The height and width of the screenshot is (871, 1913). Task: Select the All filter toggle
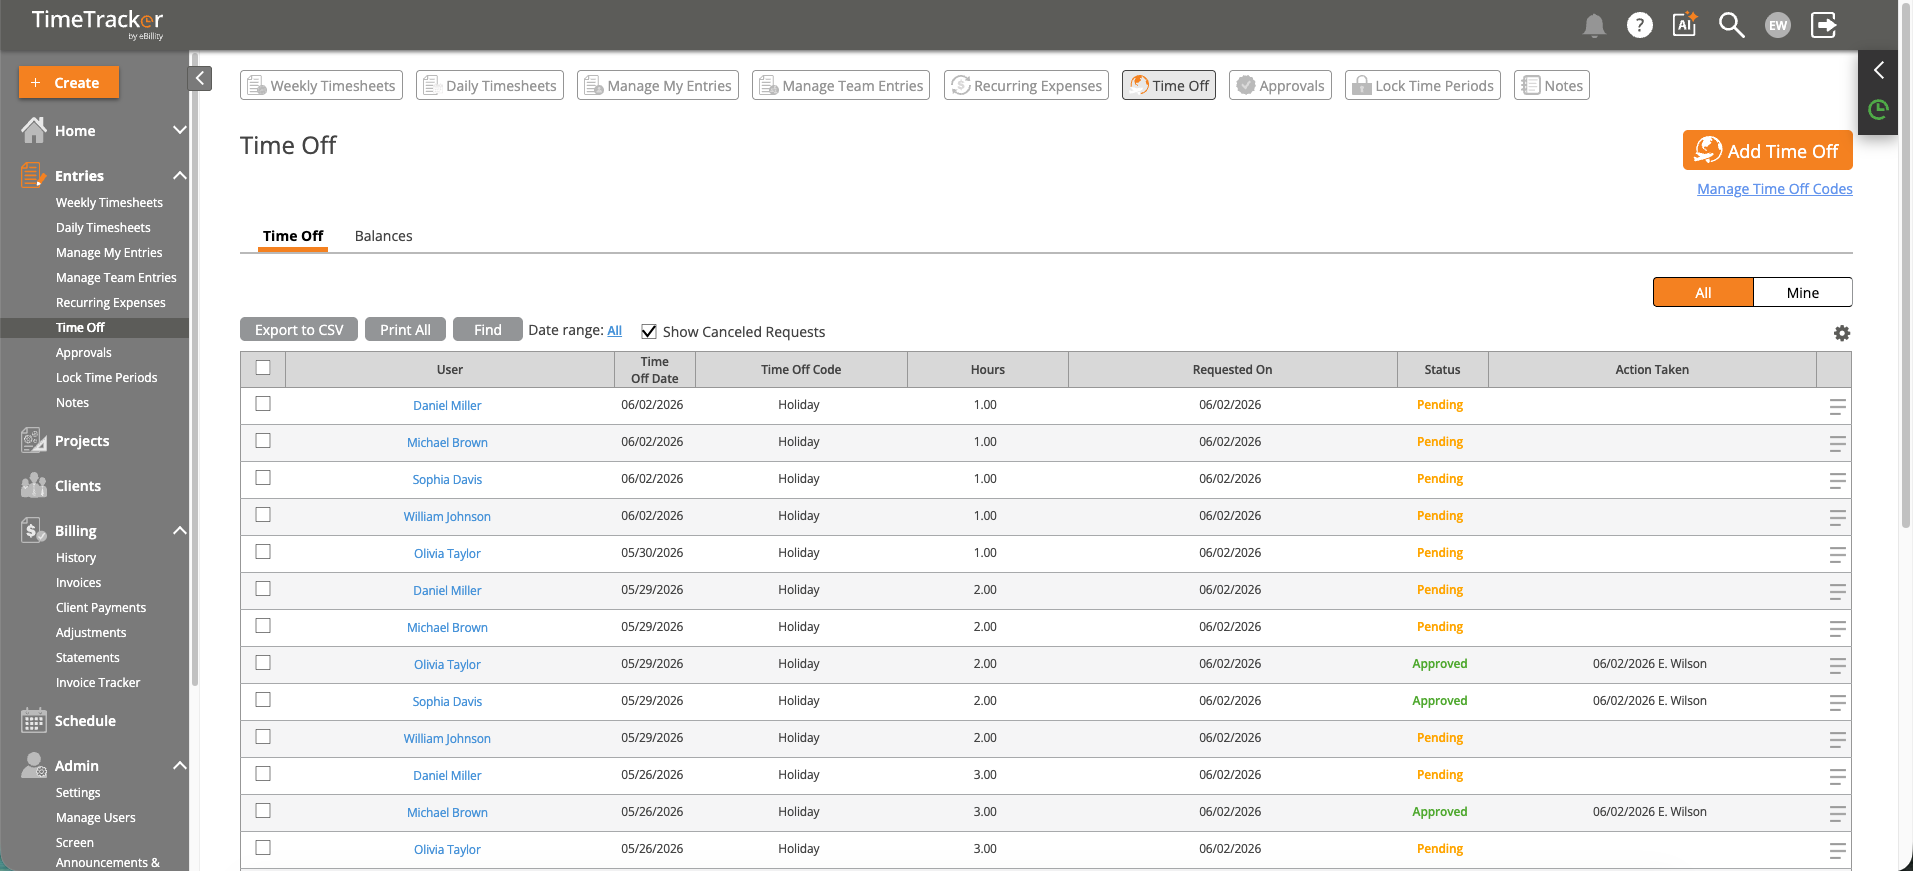[x=1703, y=292]
